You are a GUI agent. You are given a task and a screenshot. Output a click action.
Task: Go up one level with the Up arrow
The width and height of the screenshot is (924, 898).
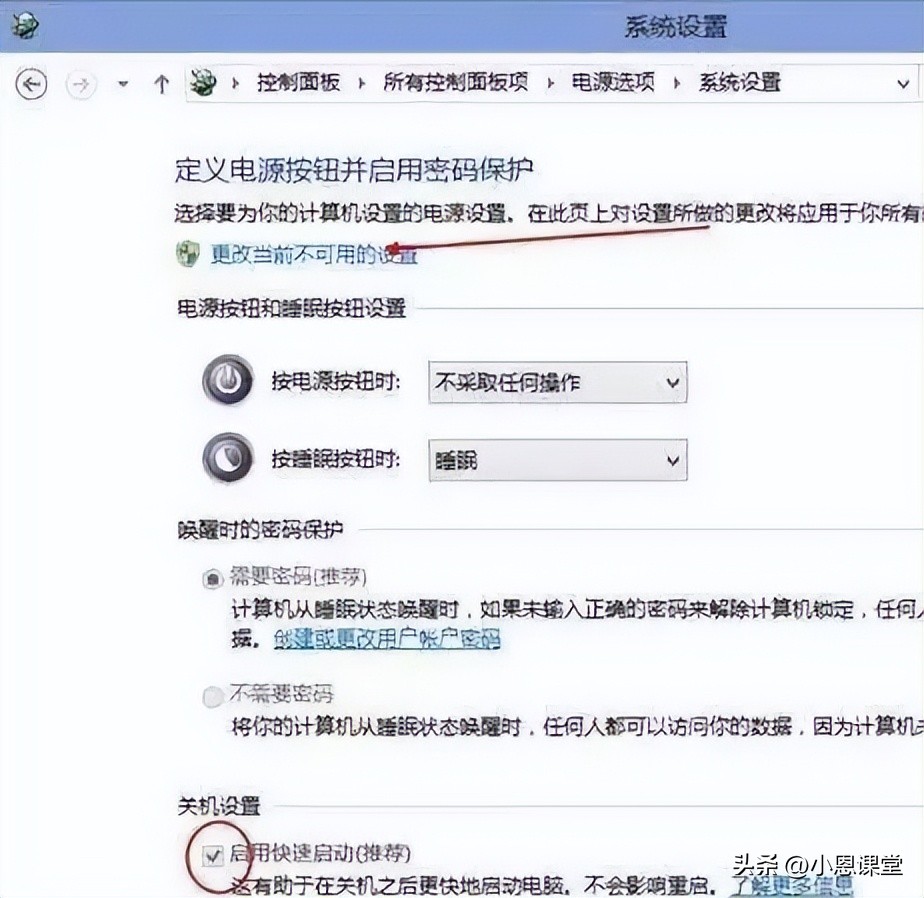[x=161, y=84]
